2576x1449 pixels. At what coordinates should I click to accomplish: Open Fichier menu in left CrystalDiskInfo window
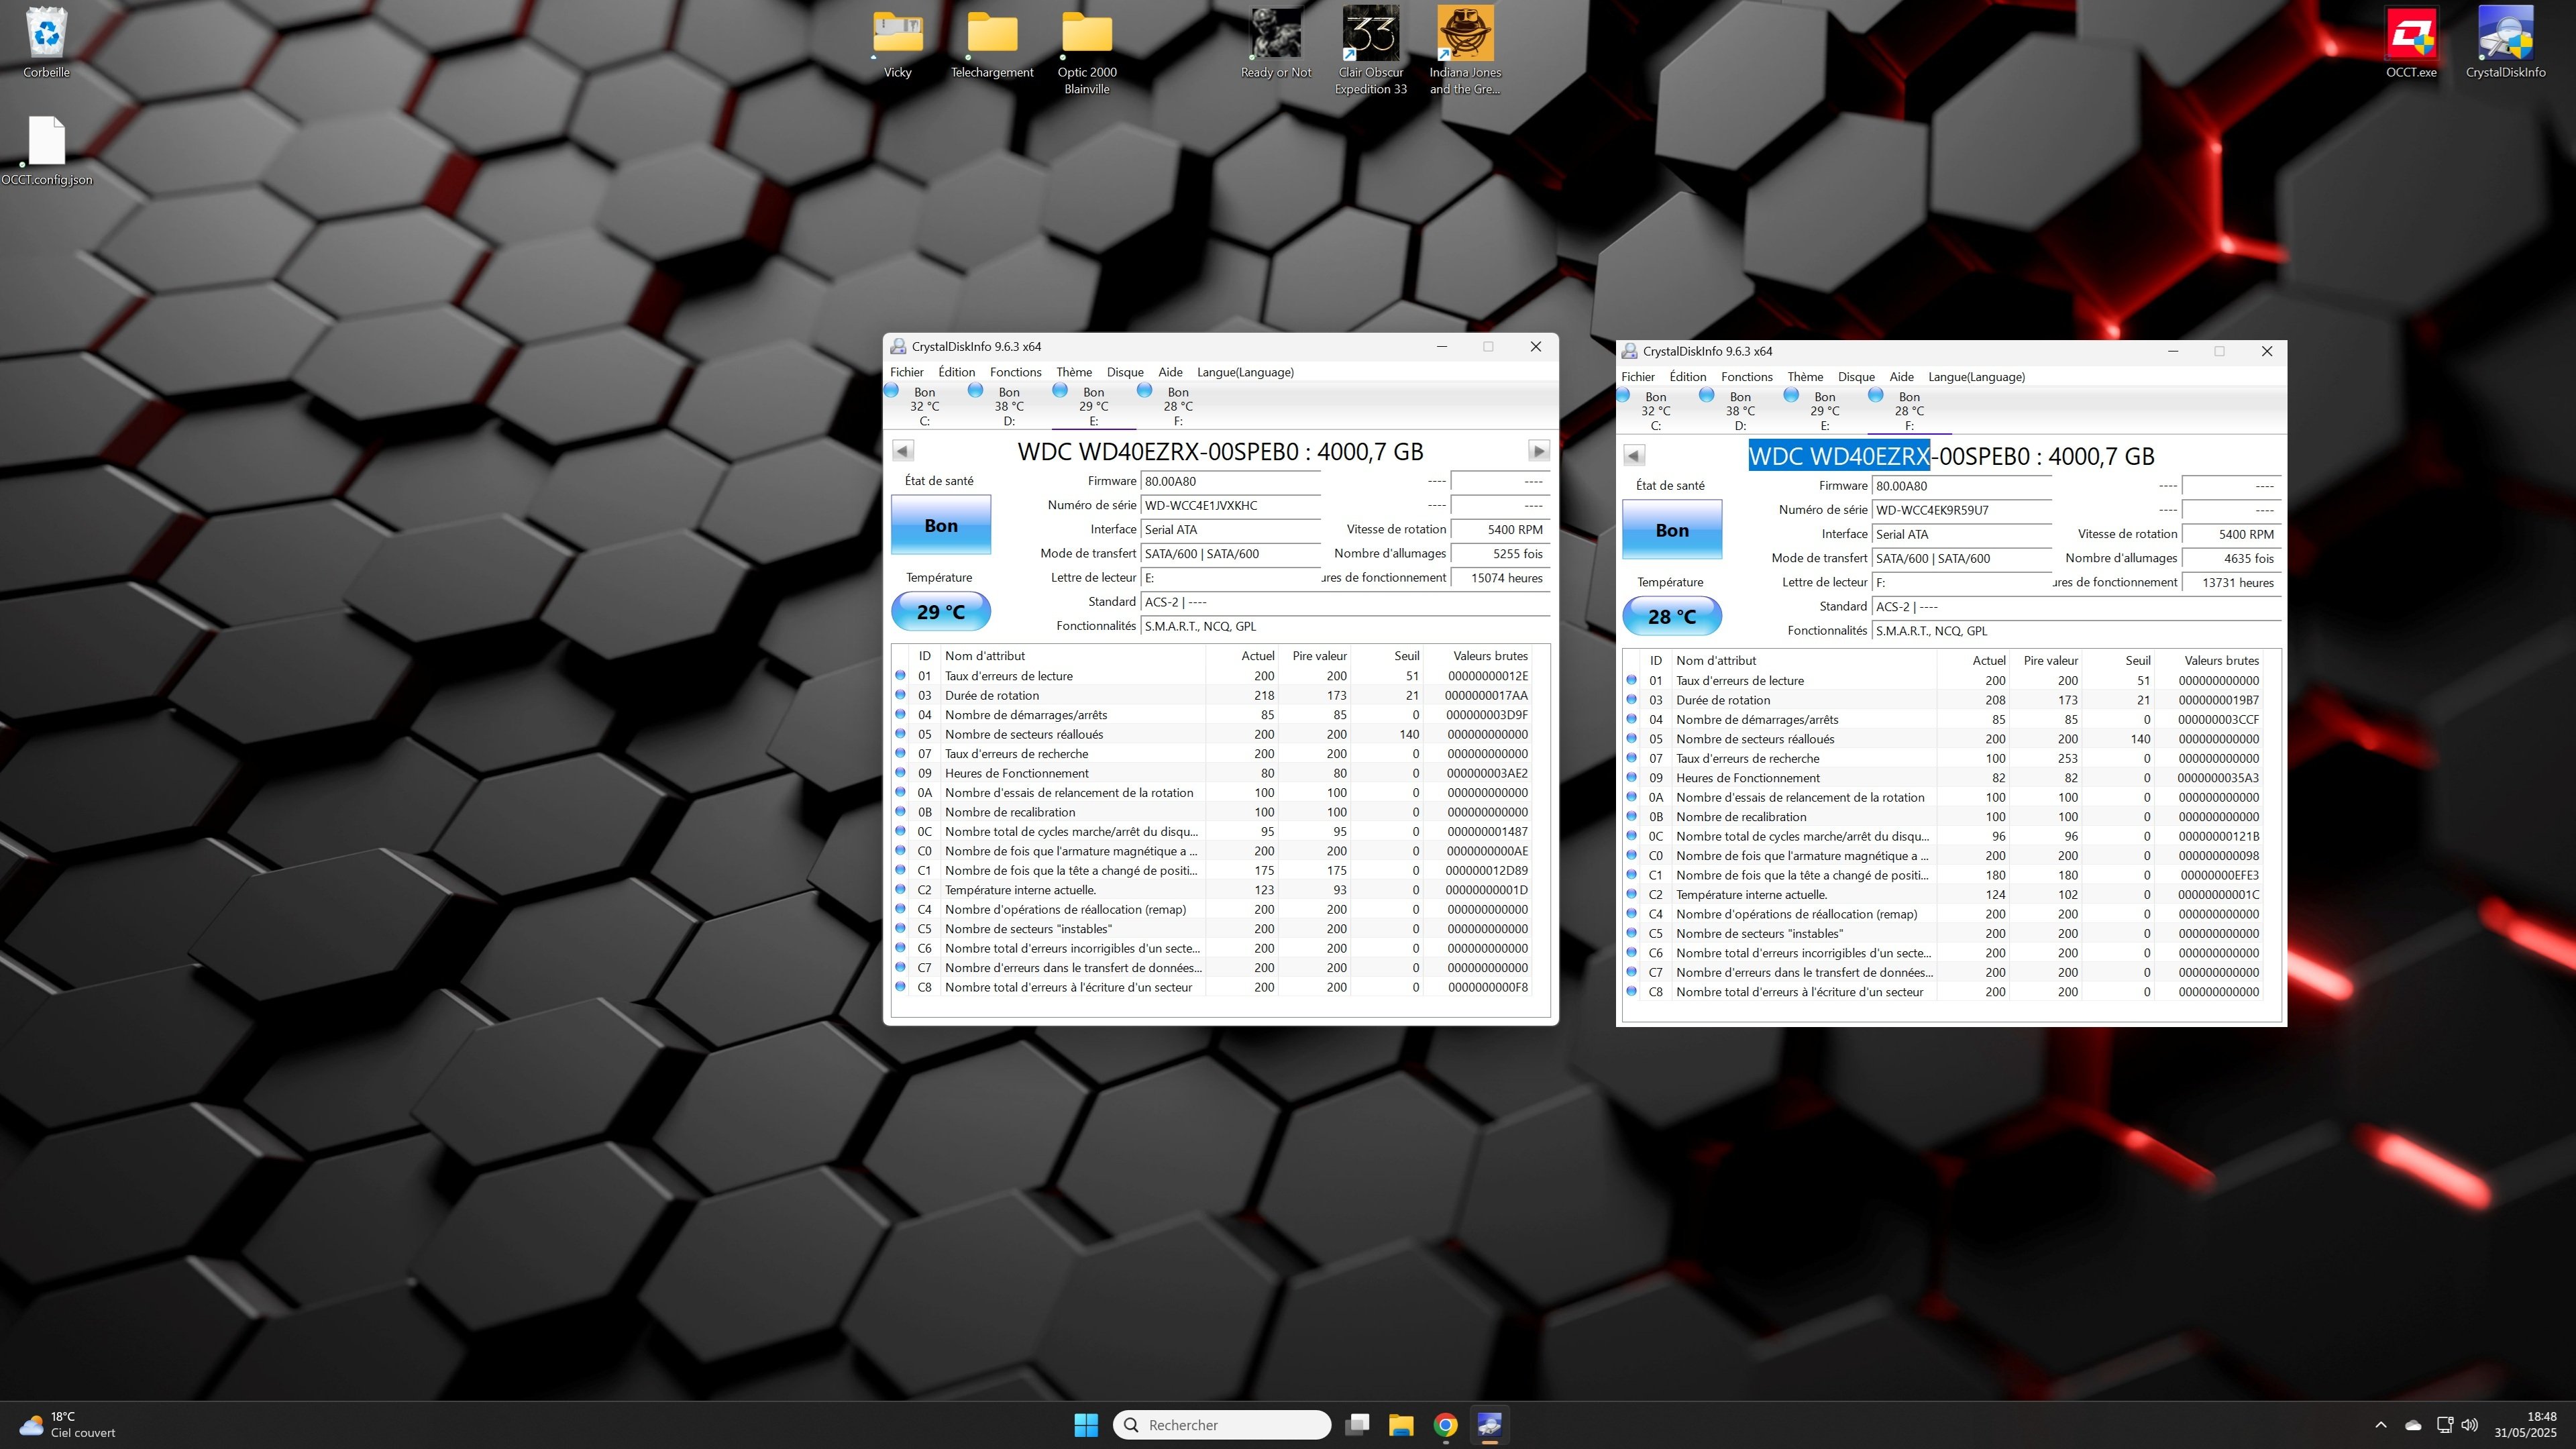[907, 372]
